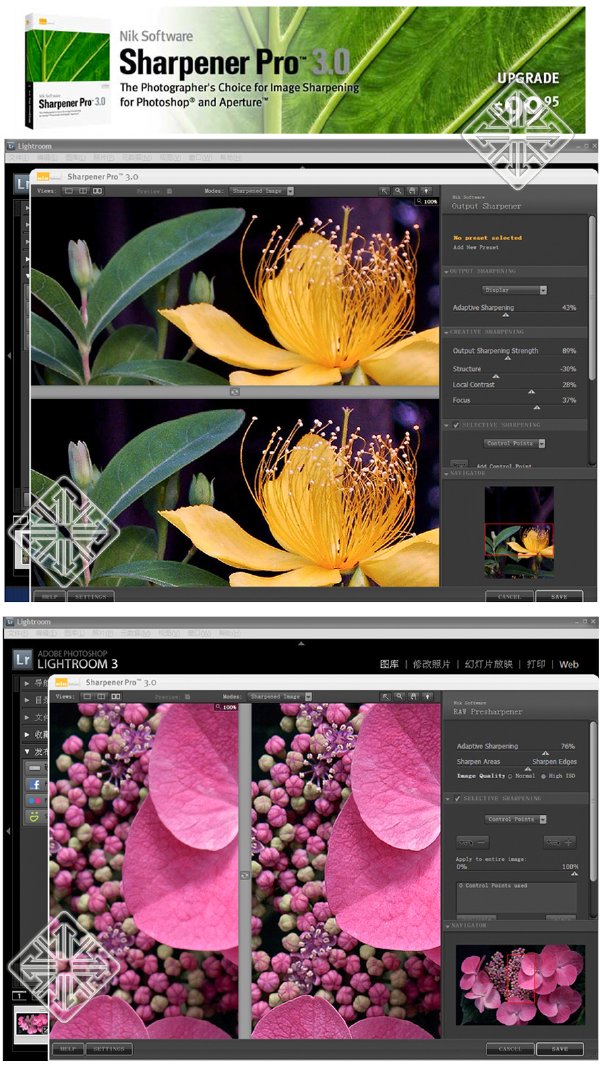Open Modes dropdown in RAW Presharpener window

[x=279, y=696]
